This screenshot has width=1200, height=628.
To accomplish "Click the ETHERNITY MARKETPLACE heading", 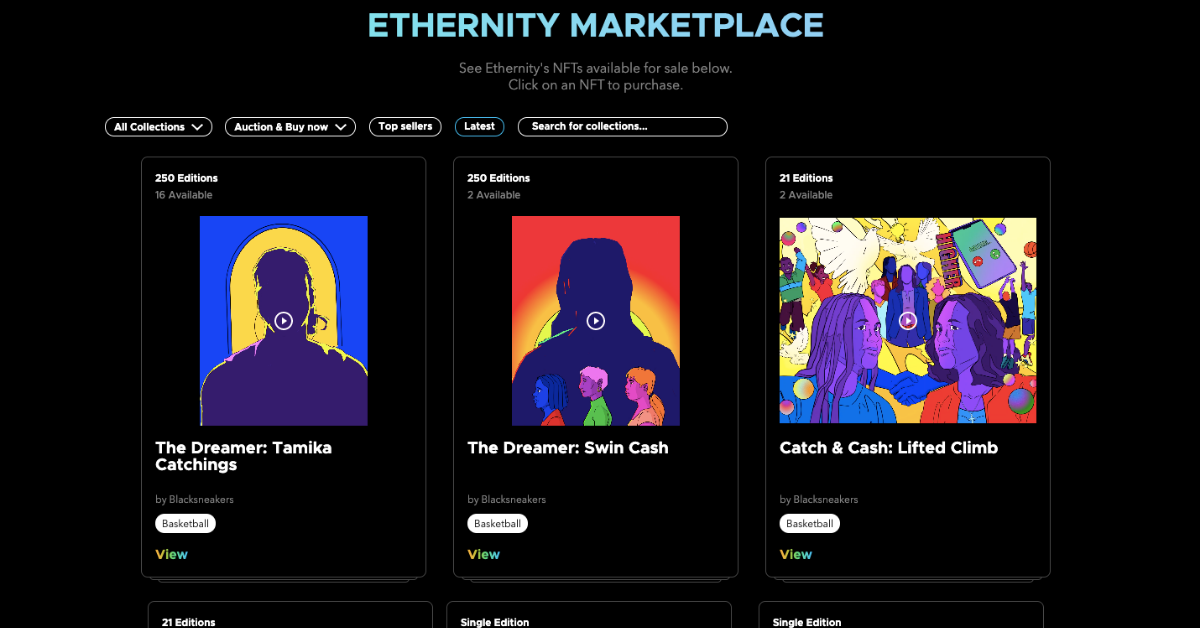I will pyautogui.click(x=597, y=24).
